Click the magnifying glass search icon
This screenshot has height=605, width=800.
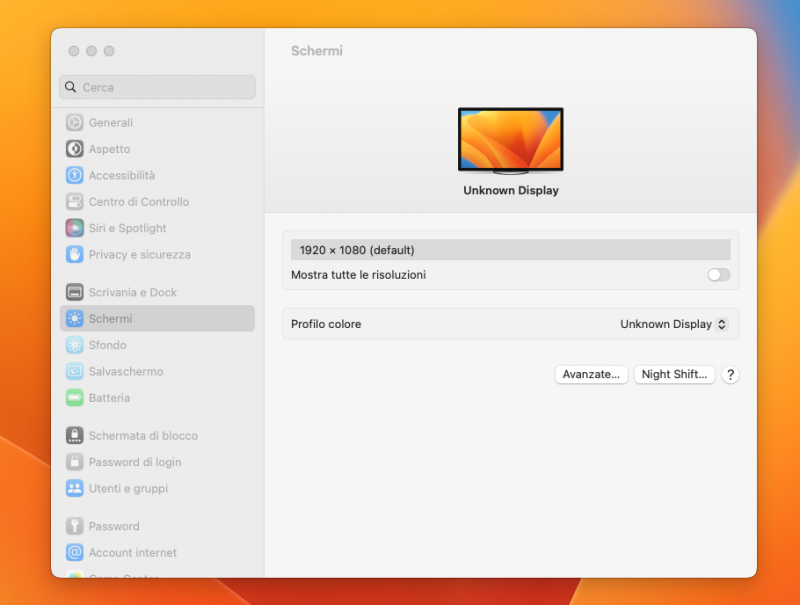coord(71,87)
